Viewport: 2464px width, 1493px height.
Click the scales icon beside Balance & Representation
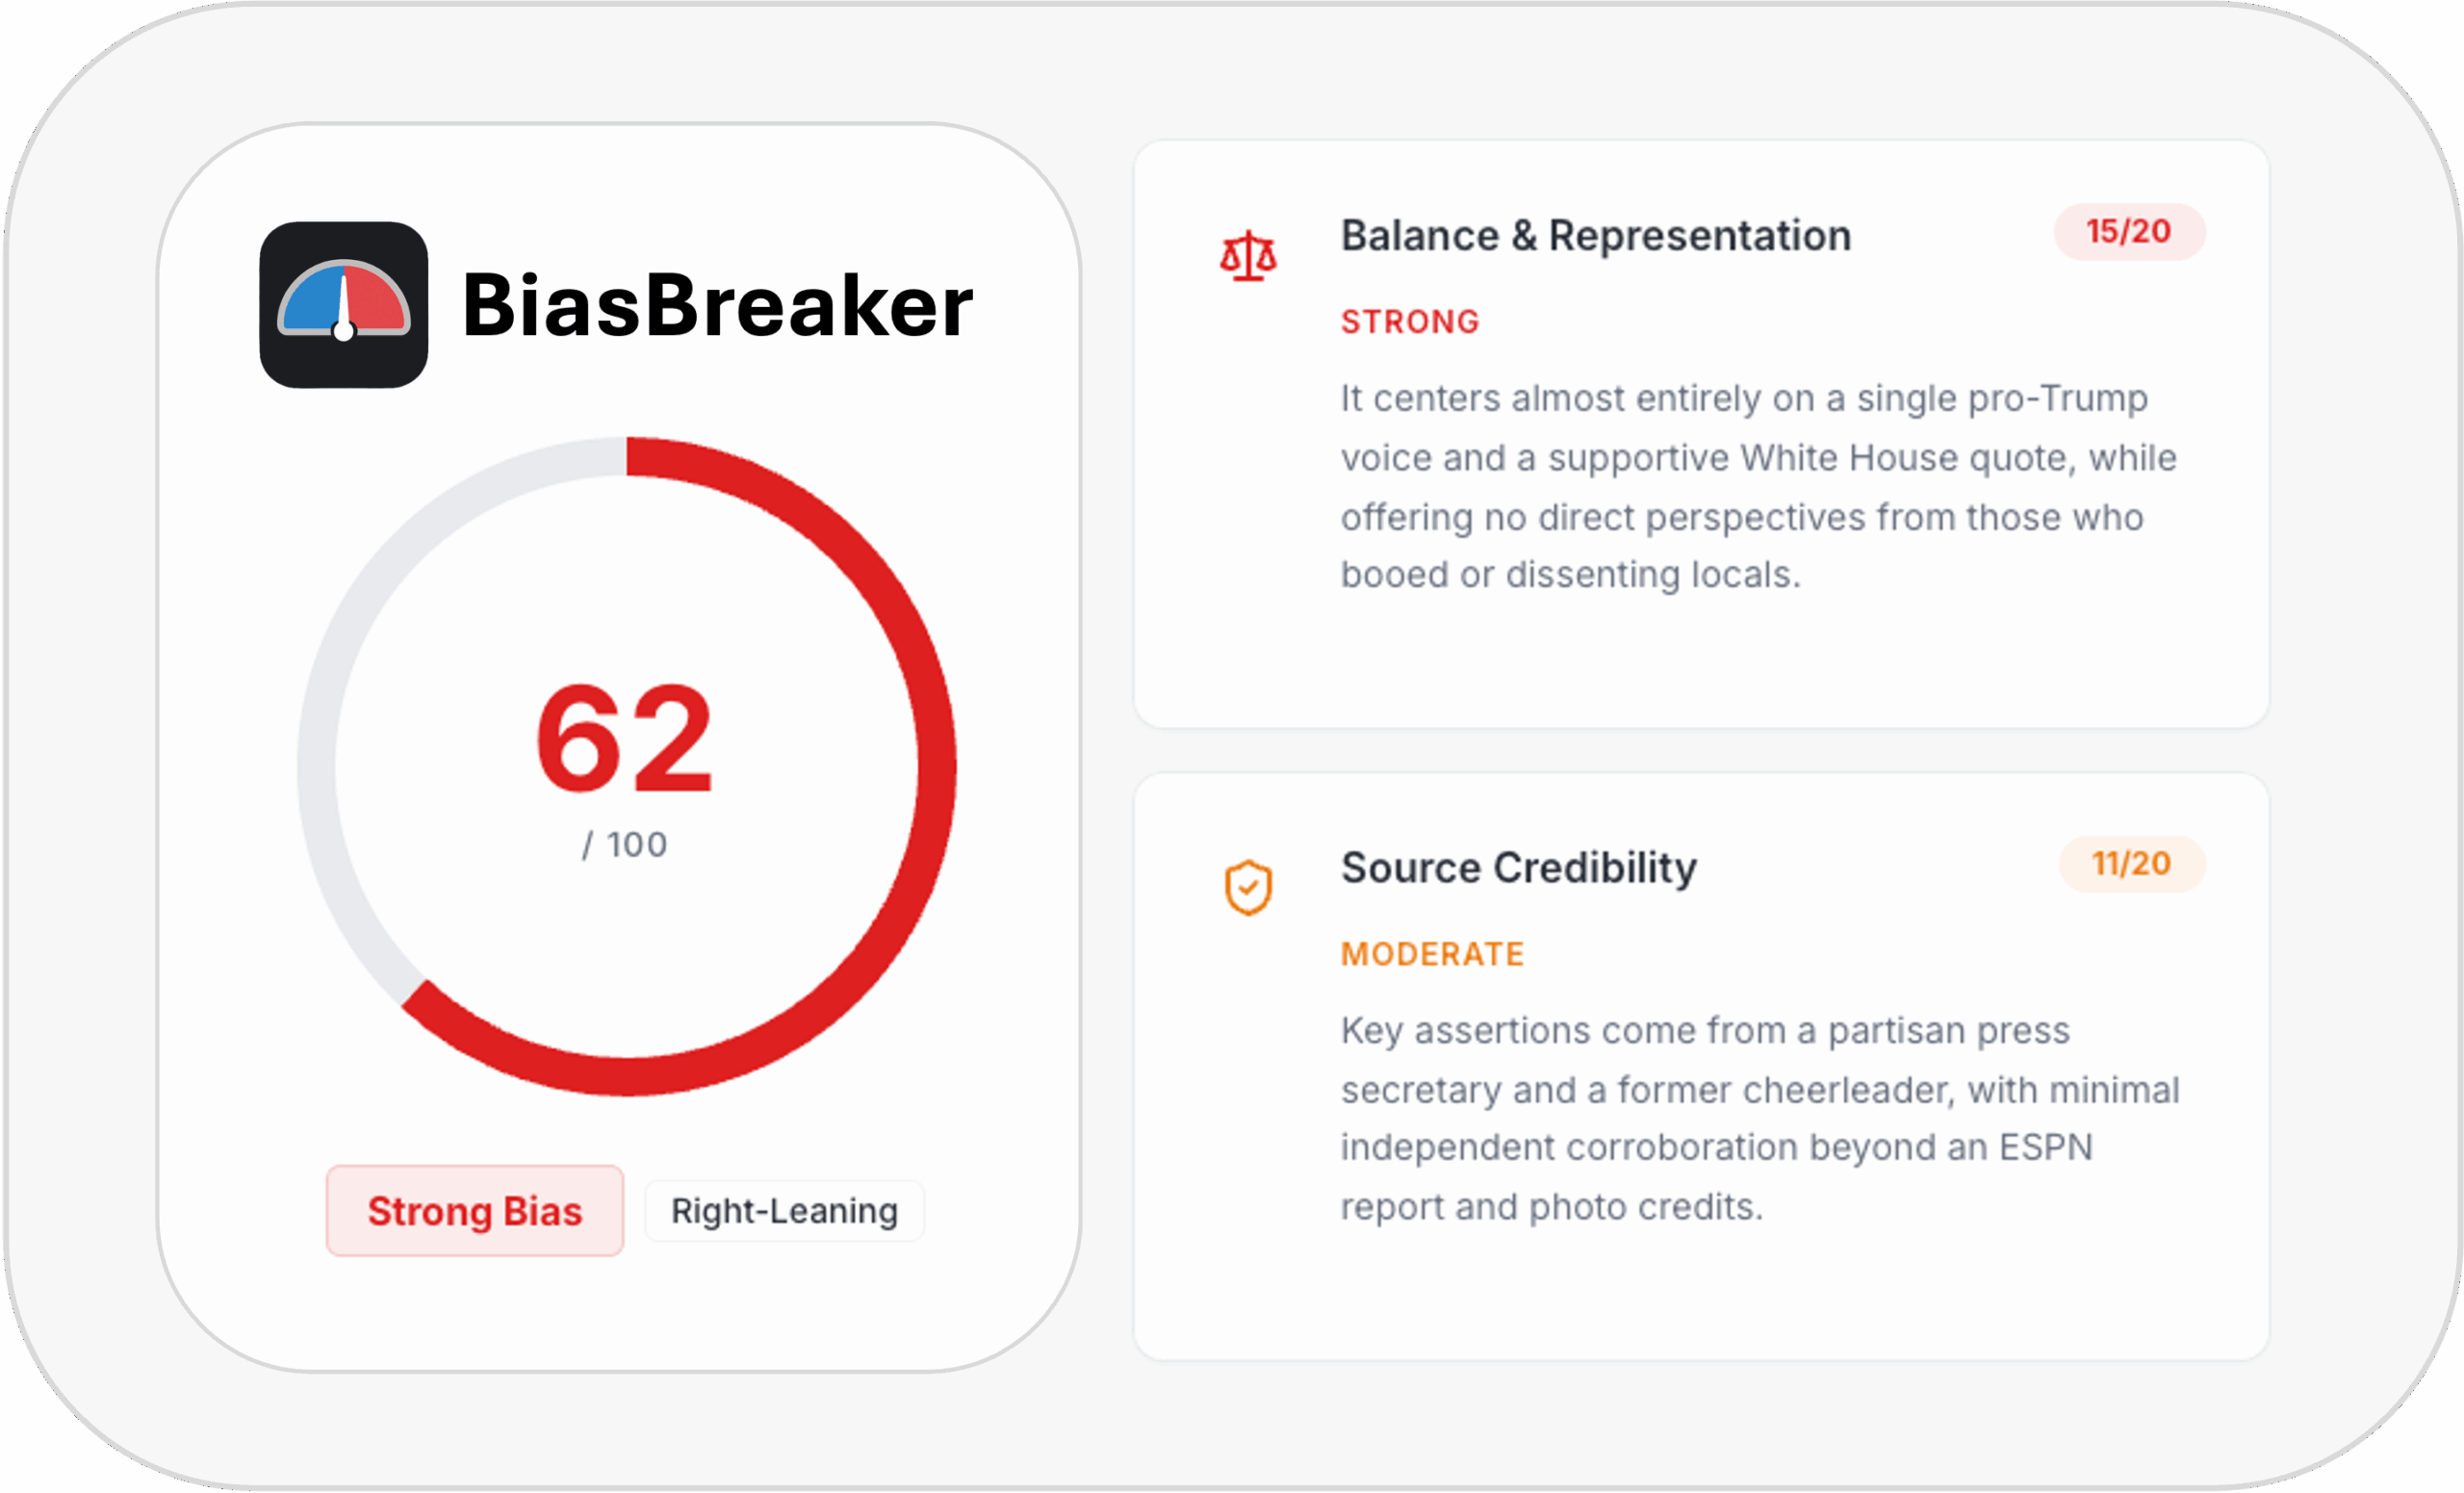coord(1247,256)
